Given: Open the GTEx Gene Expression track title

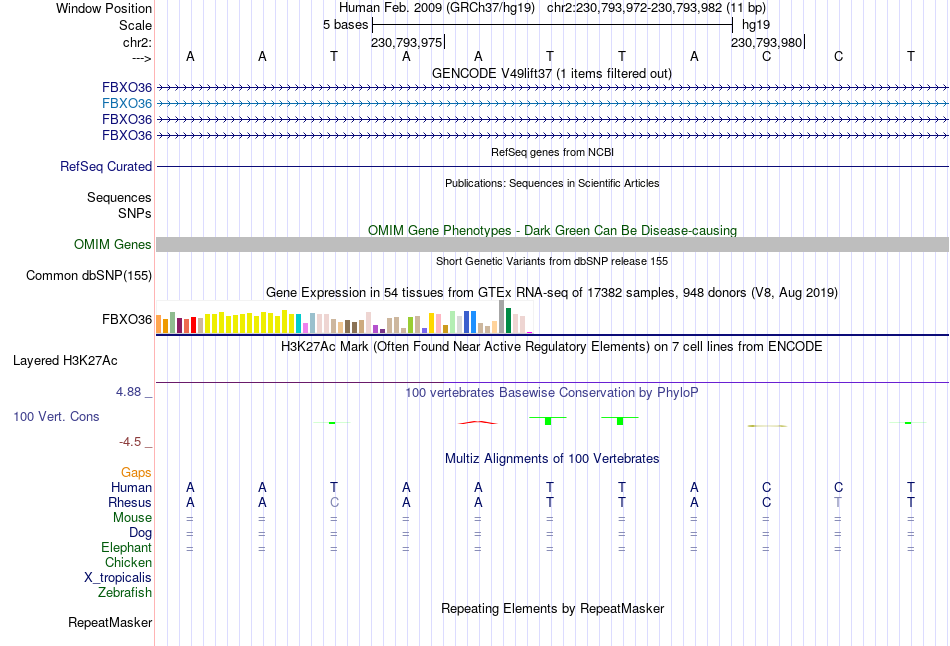Looking at the screenshot, I should 551,293.
